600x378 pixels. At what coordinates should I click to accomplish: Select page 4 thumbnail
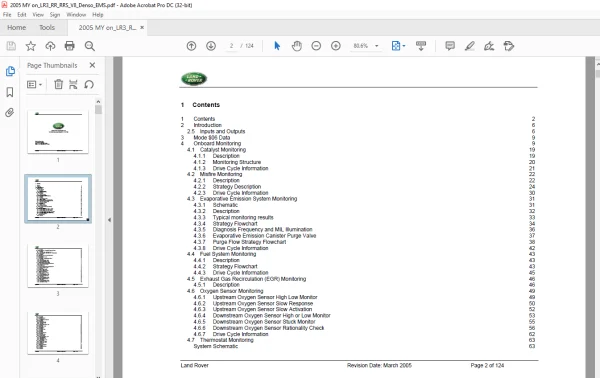point(58,332)
